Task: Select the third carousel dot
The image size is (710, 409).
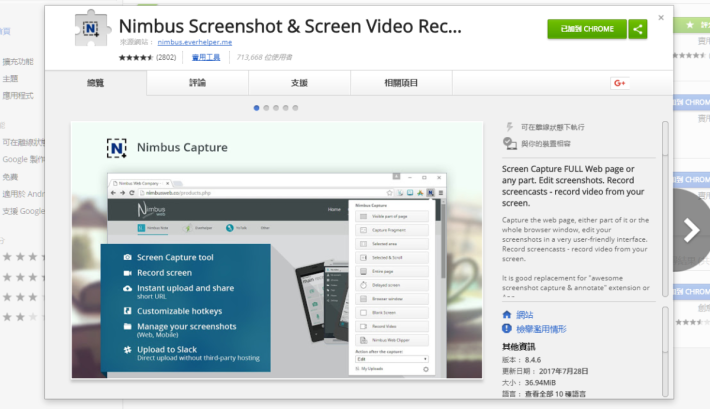Action: pyautogui.click(x=276, y=108)
